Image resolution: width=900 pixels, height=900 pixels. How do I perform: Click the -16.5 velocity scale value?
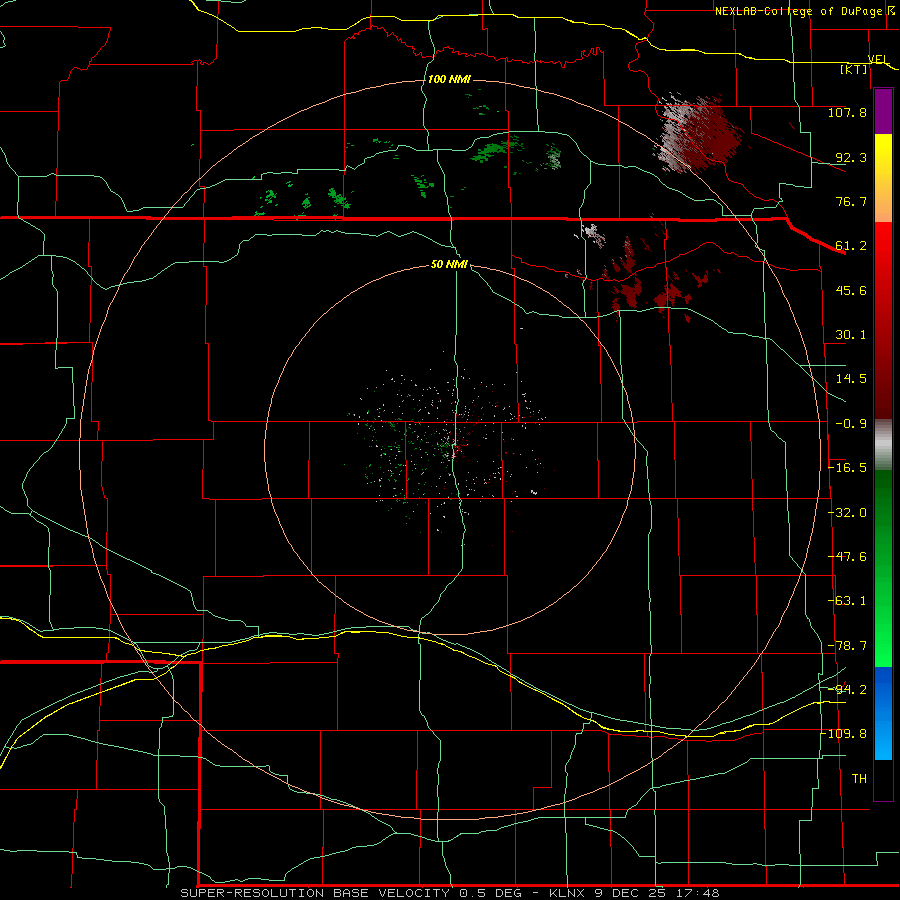[x=847, y=468]
